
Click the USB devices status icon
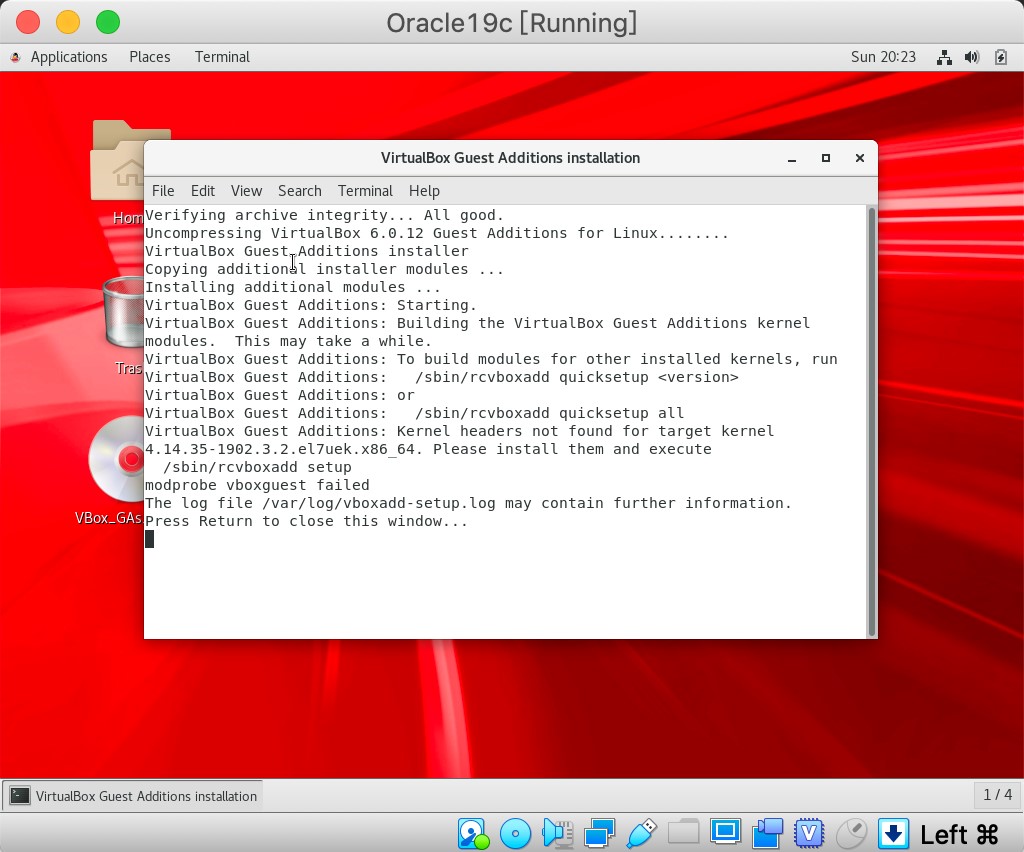coord(641,834)
